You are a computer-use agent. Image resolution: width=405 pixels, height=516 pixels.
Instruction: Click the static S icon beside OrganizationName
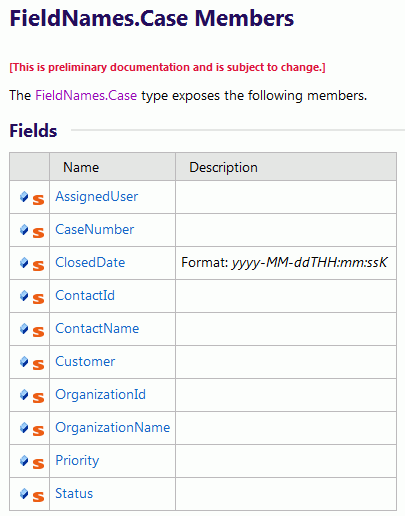(38, 431)
